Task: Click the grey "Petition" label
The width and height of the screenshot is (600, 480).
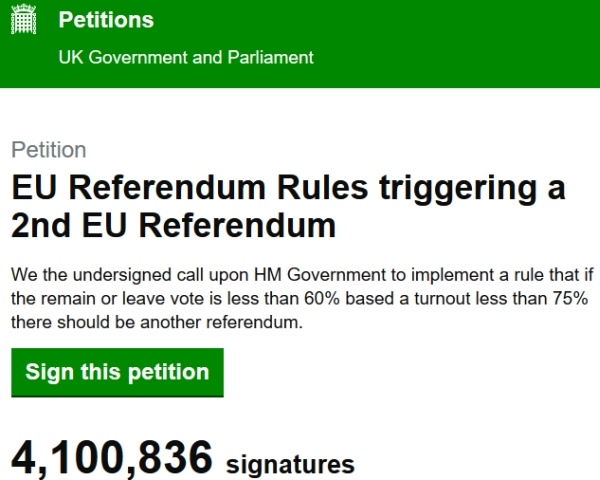Action: (48, 150)
